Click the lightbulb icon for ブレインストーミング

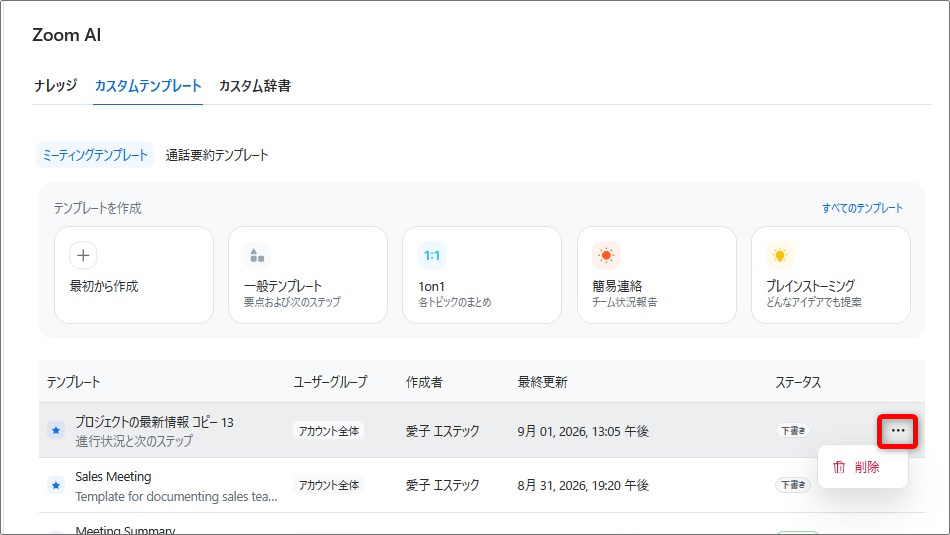[780, 256]
